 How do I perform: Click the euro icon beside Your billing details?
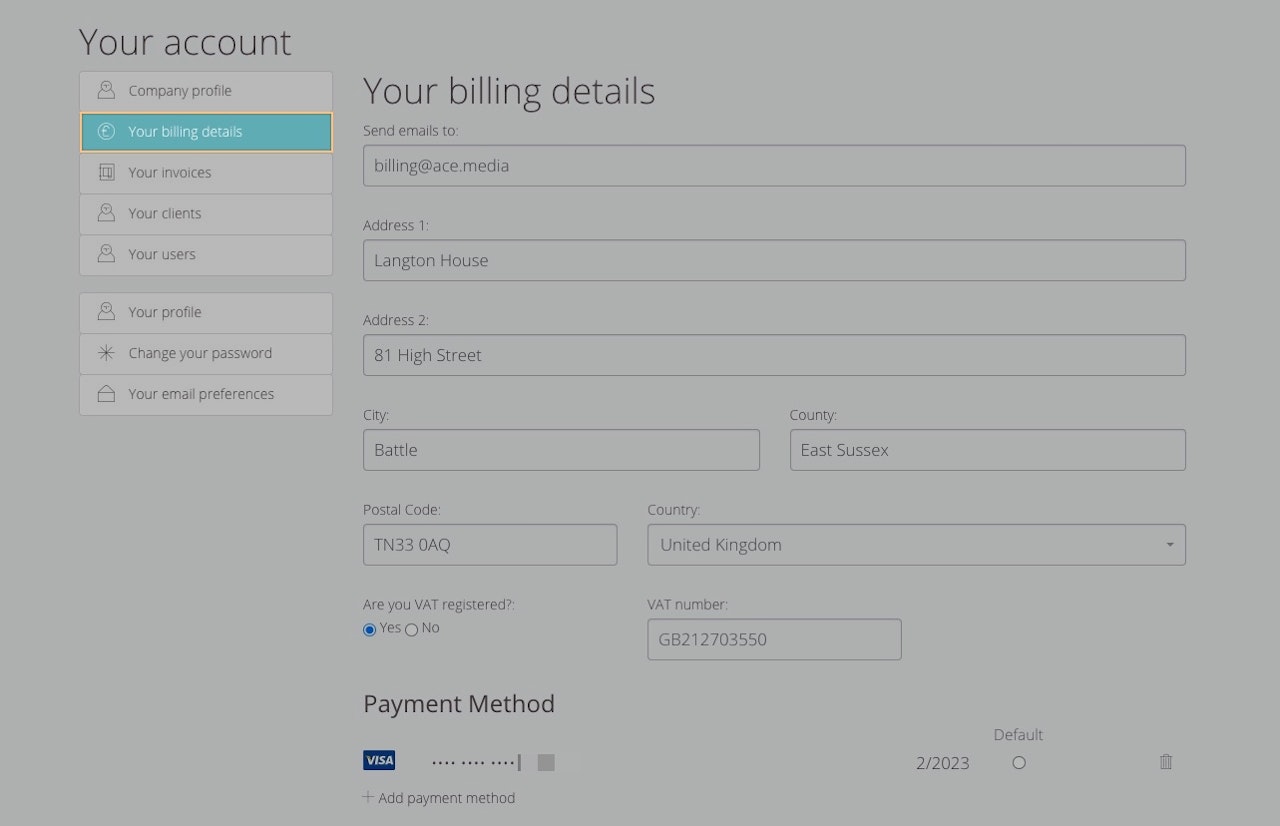tap(106, 132)
